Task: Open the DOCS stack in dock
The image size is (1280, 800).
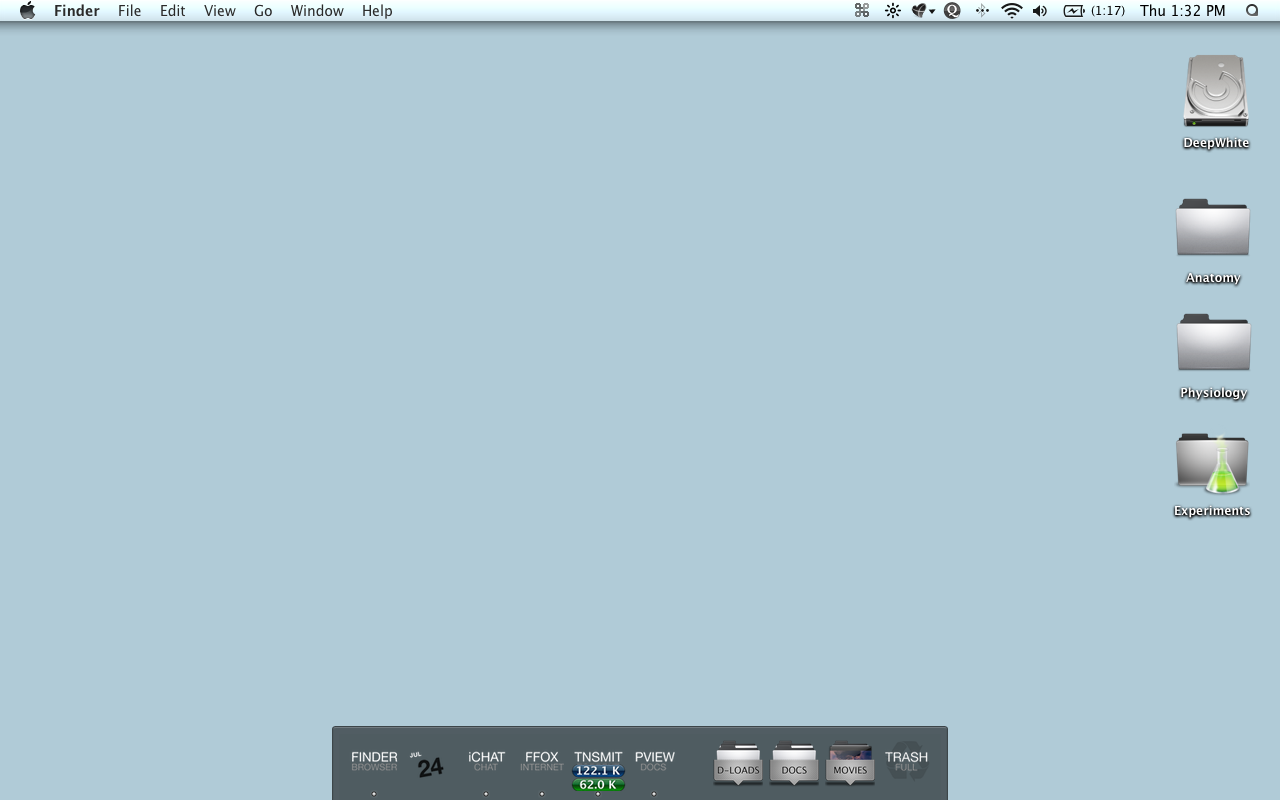Action: click(x=794, y=763)
